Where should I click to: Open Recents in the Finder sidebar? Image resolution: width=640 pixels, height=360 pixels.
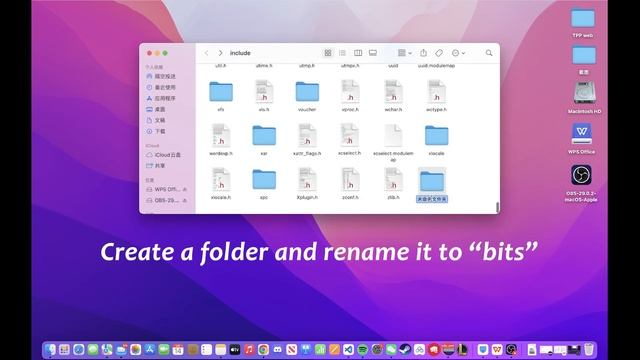click(x=161, y=87)
